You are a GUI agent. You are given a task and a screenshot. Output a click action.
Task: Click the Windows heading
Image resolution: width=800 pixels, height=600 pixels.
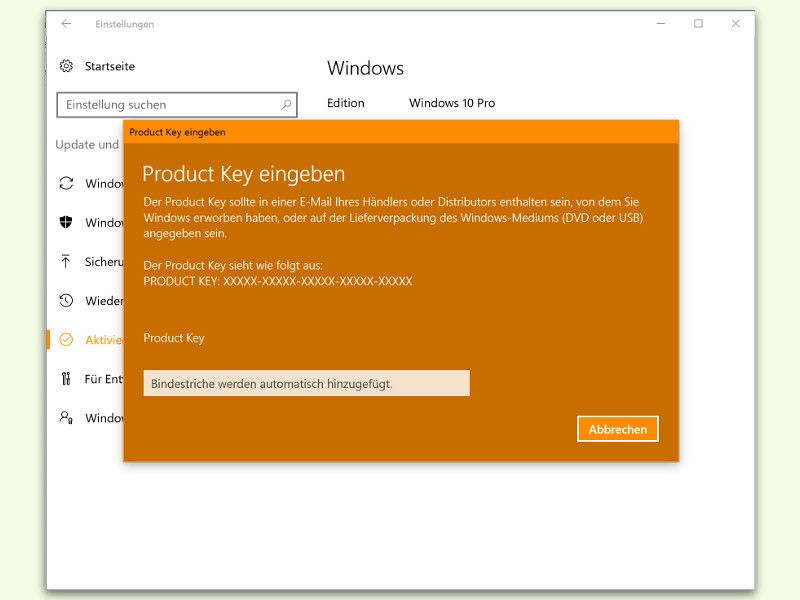click(365, 68)
